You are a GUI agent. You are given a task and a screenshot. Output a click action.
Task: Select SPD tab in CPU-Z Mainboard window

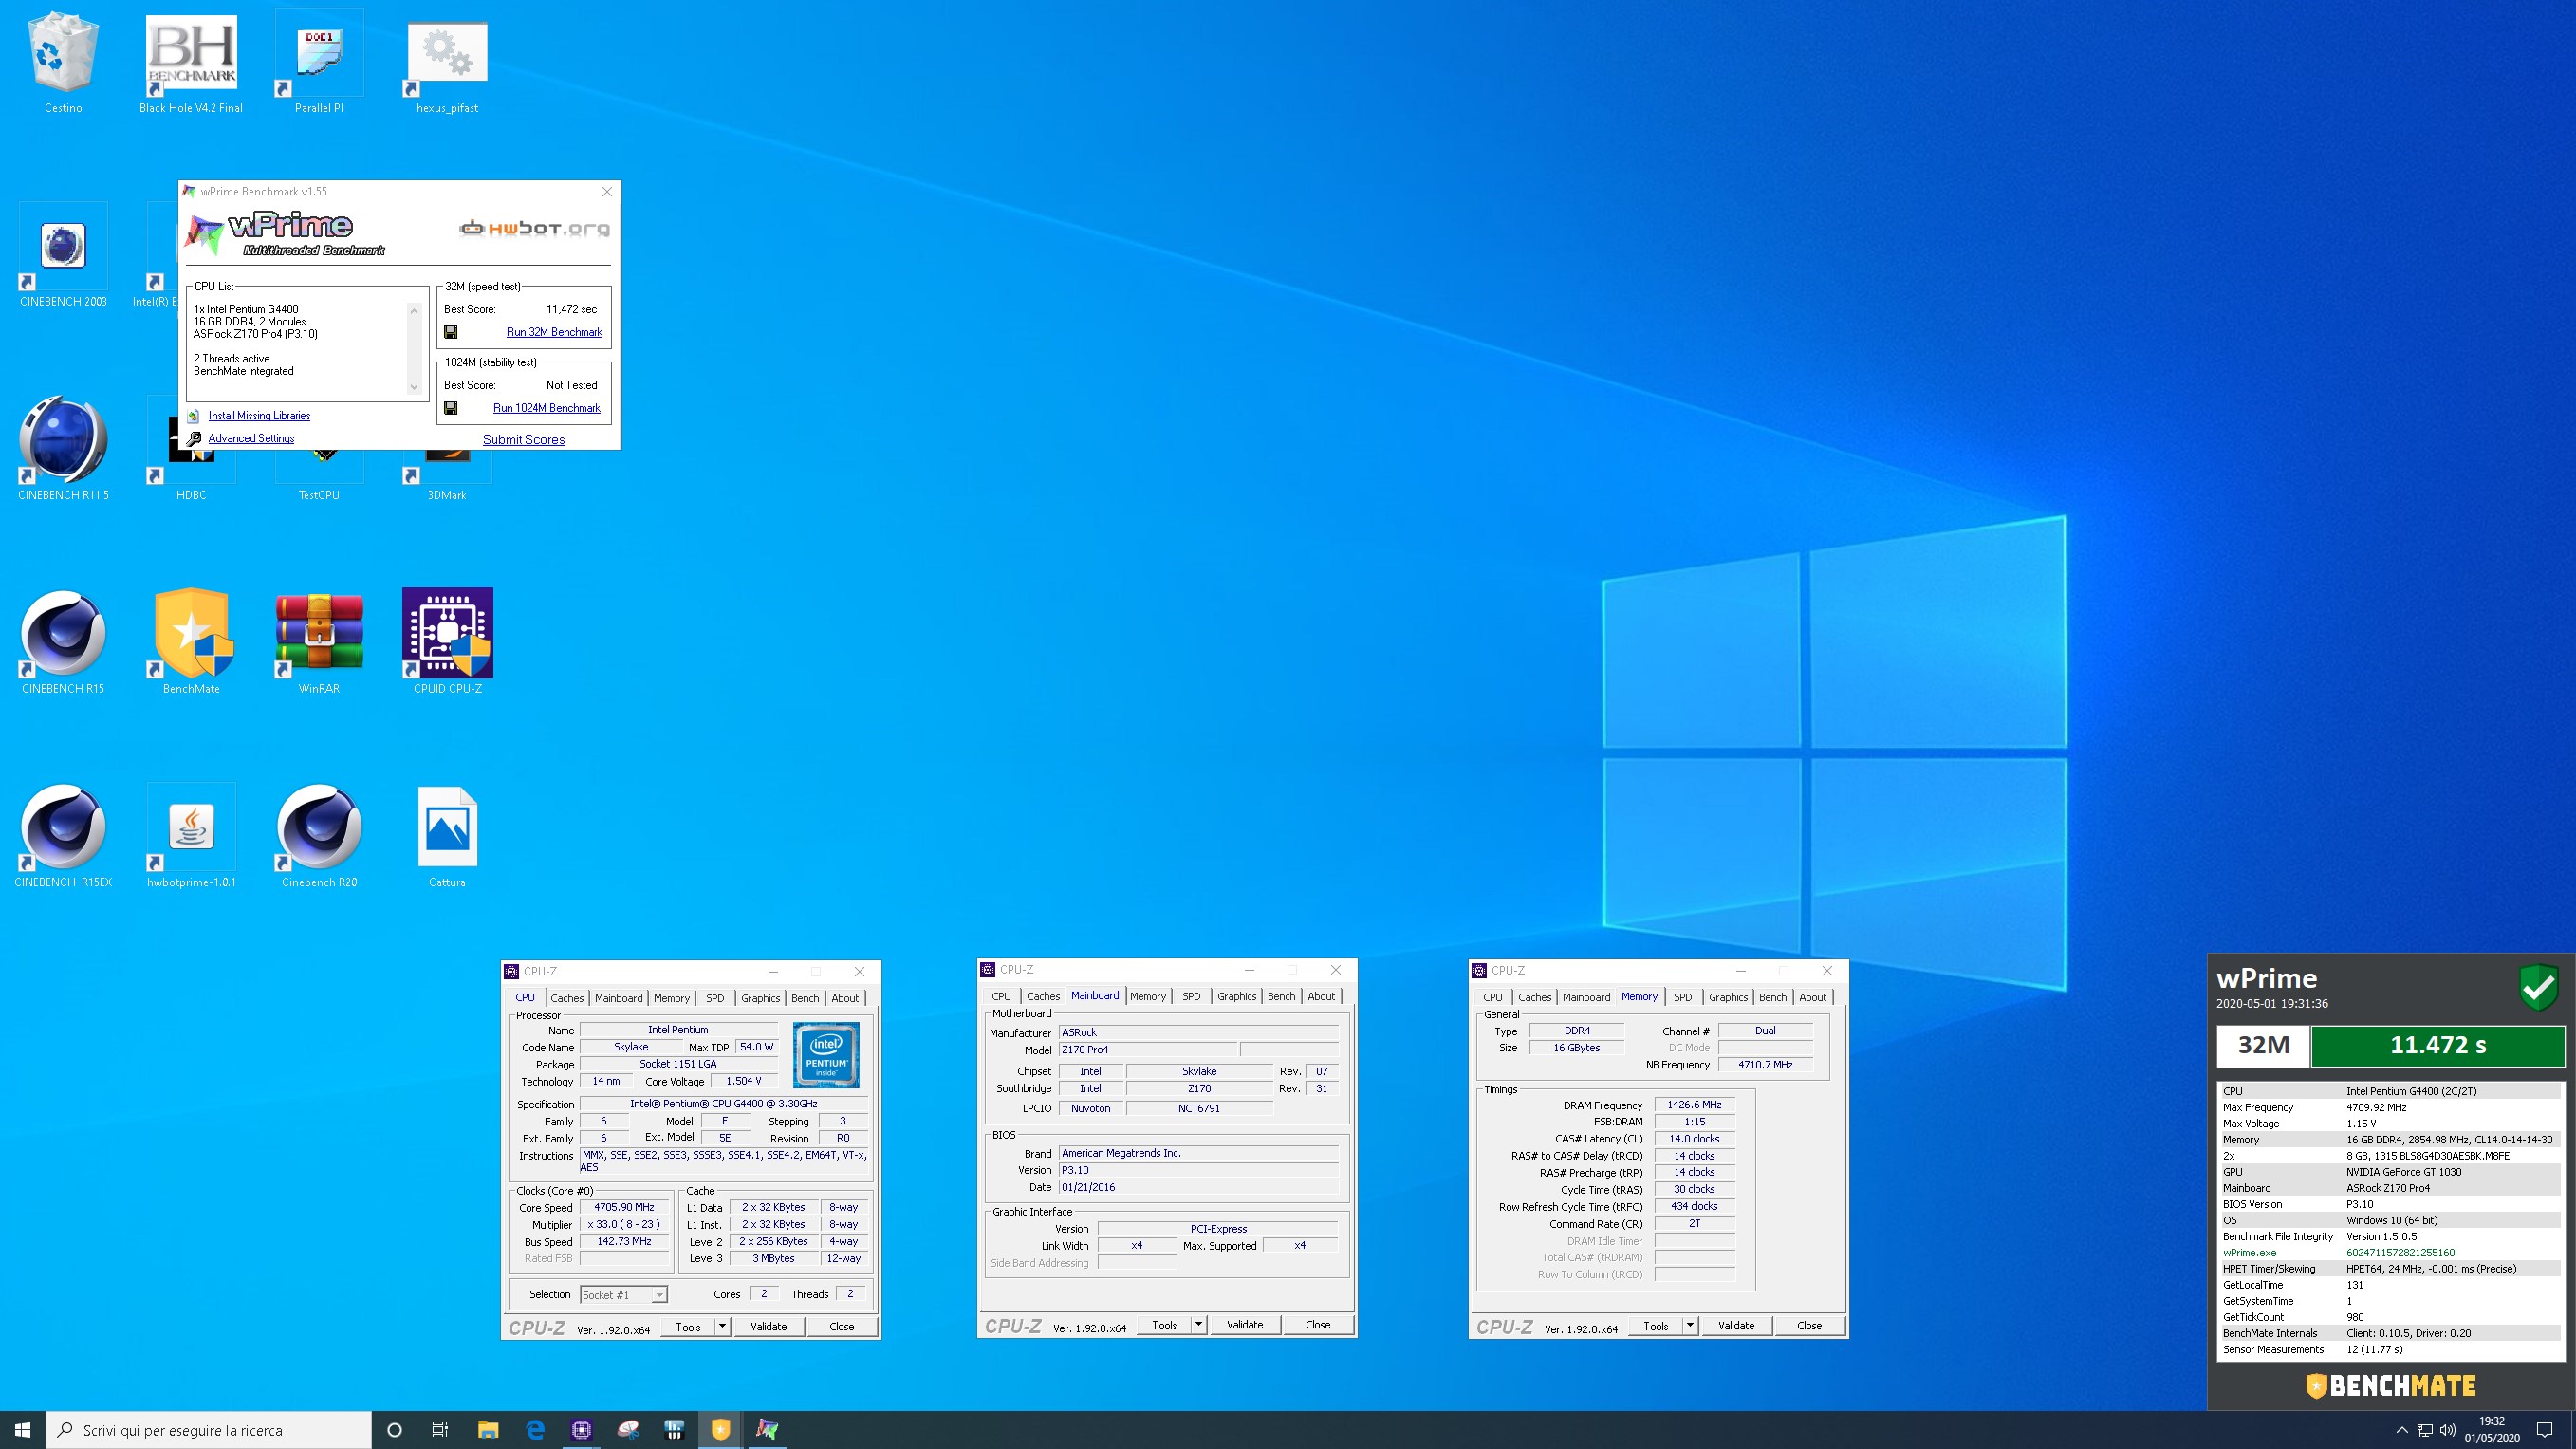[1191, 996]
